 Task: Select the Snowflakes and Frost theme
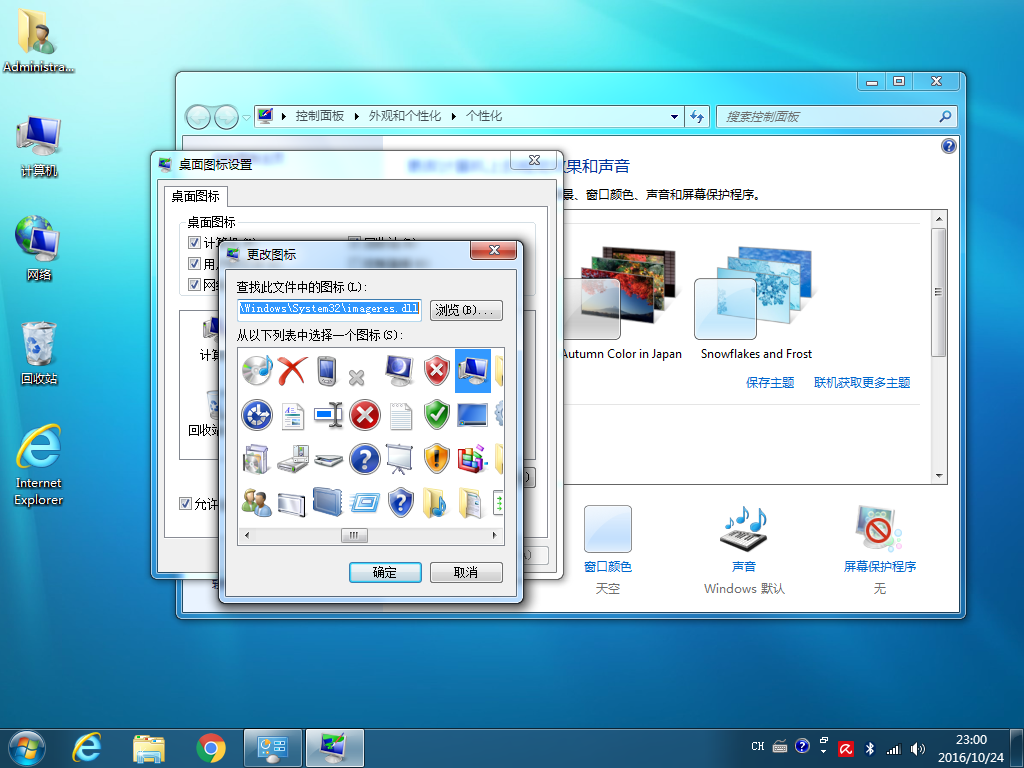[756, 304]
